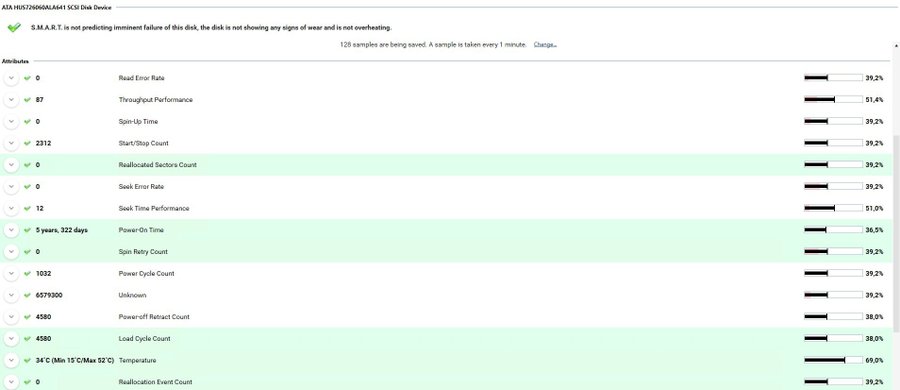Expand the Spin Retry Count row chevron

(11, 252)
